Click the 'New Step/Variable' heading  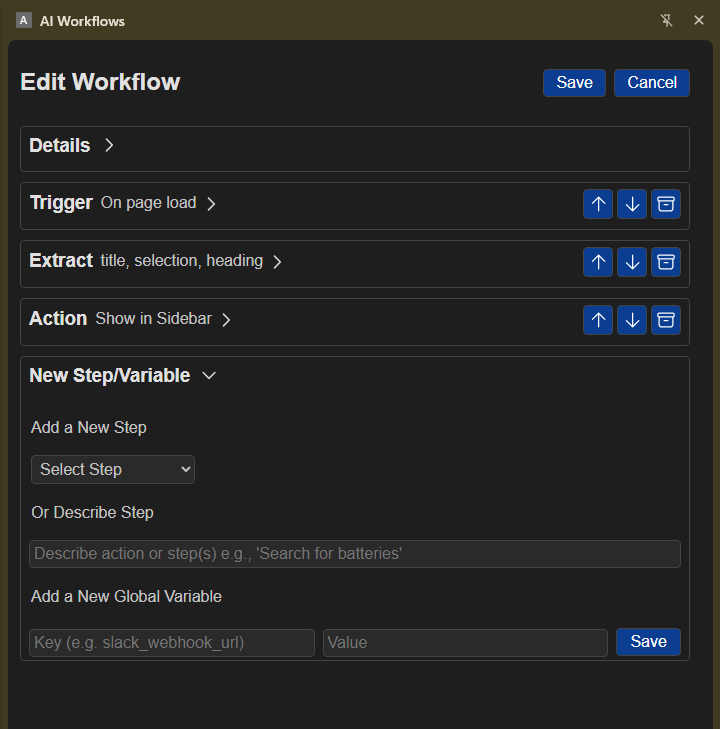click(110, 376)
